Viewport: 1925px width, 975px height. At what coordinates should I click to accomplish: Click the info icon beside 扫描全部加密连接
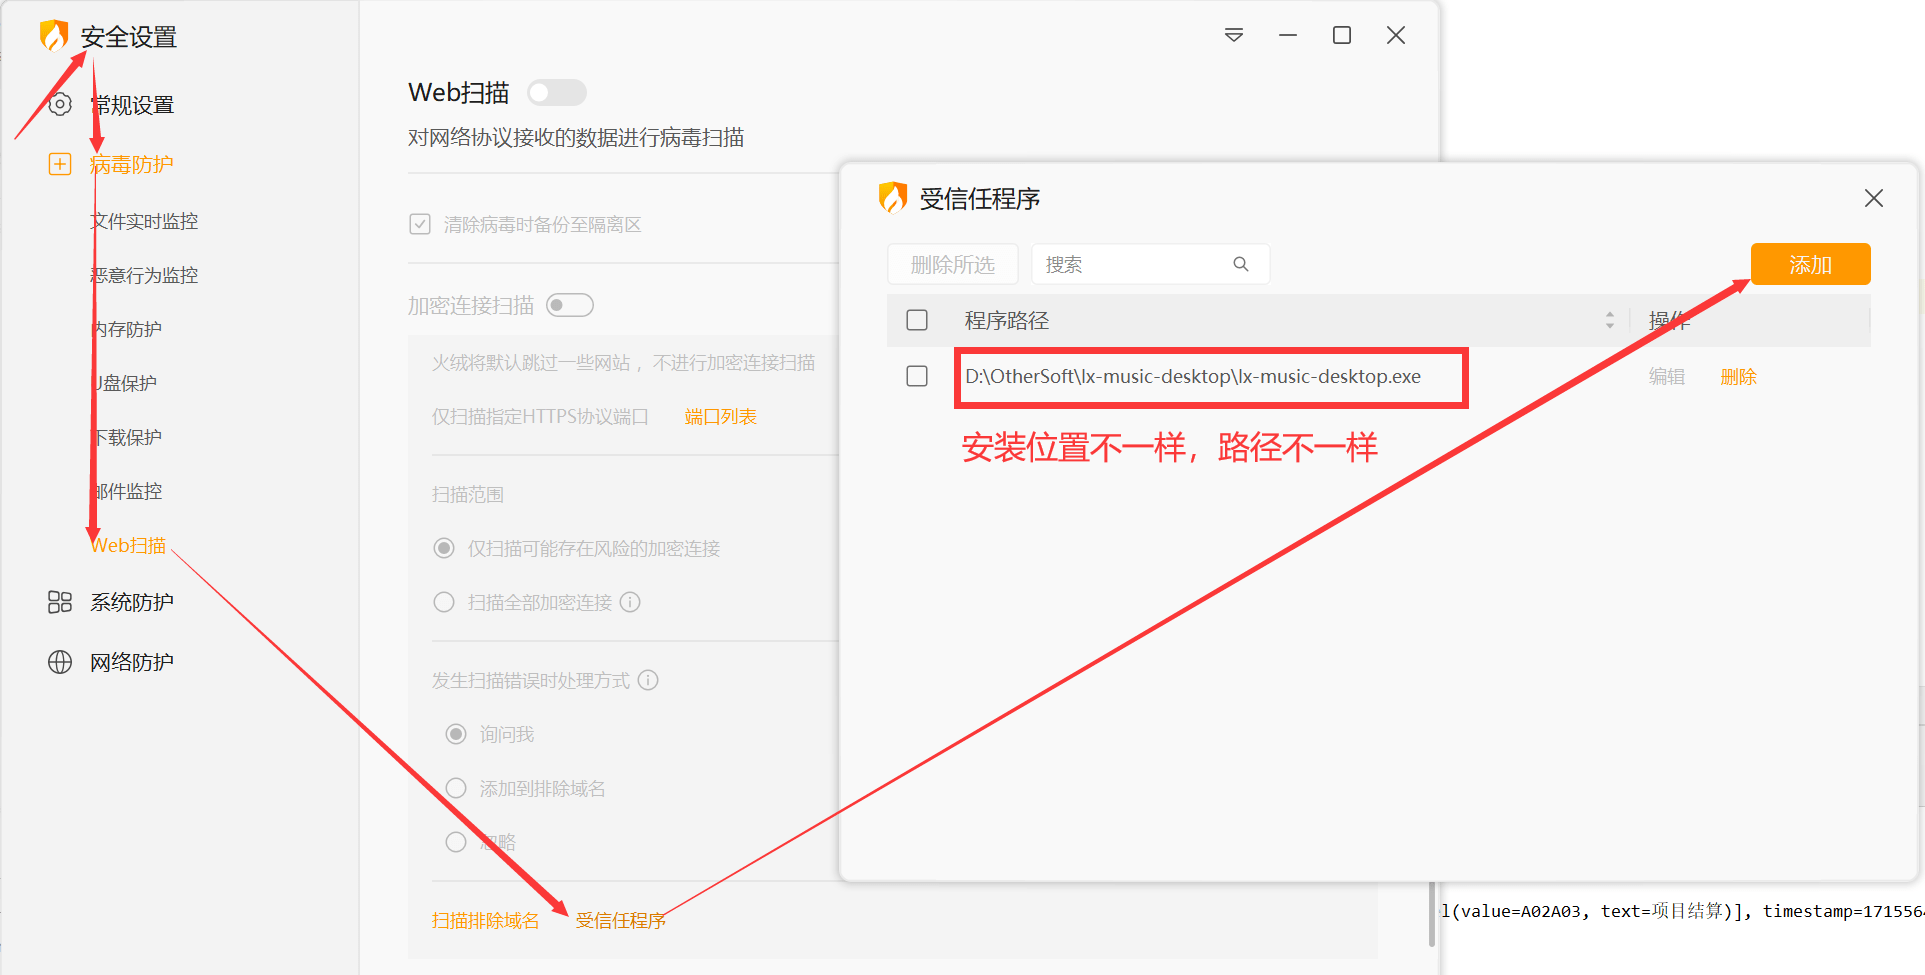point(629,601)
